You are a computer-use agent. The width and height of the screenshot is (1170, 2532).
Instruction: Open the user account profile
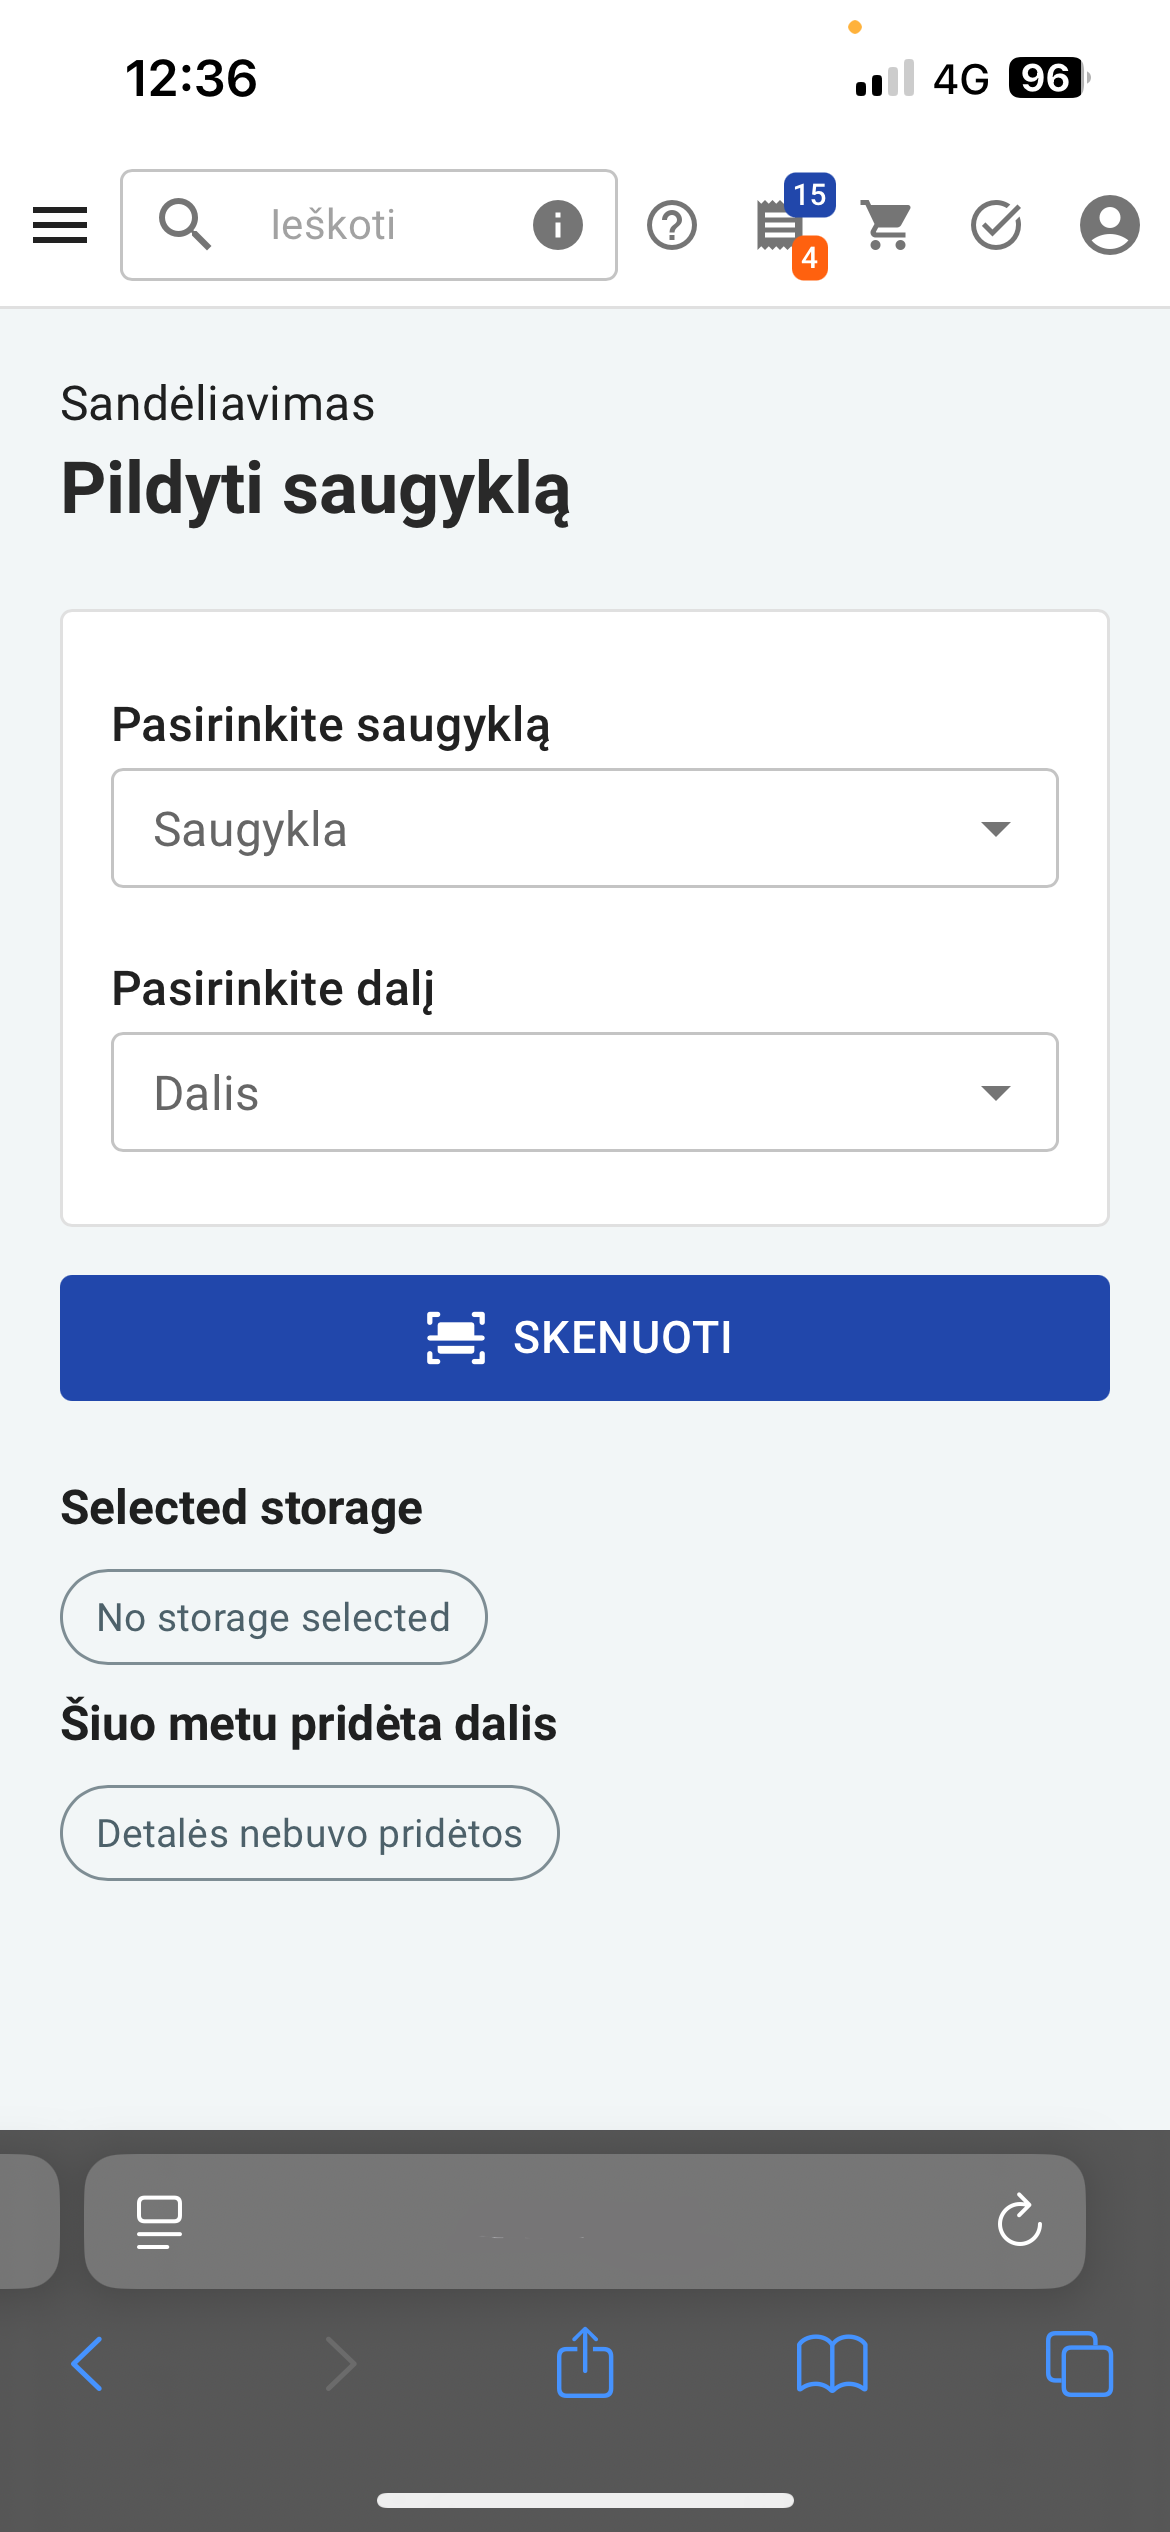coord(1109,225)
